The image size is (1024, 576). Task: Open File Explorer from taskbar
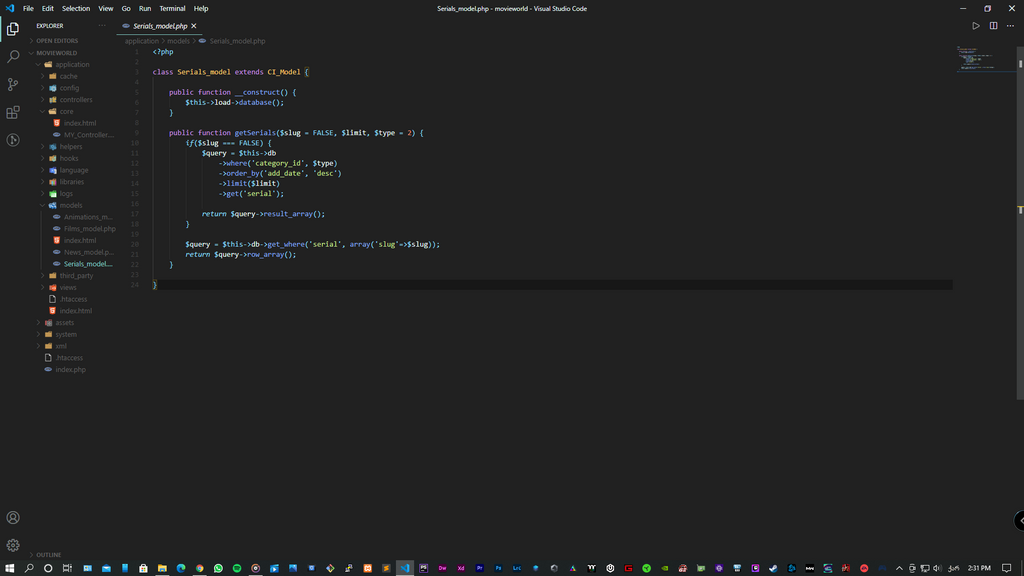click(x=162, y=568)
